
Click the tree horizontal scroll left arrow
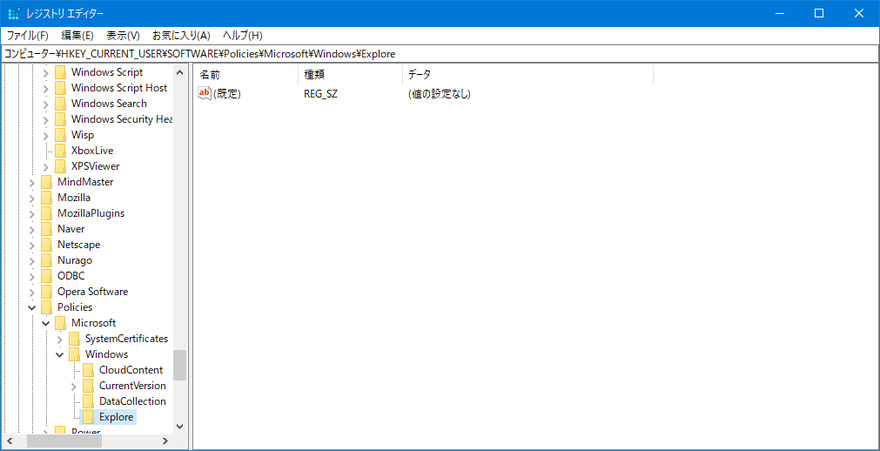[10, 441]
